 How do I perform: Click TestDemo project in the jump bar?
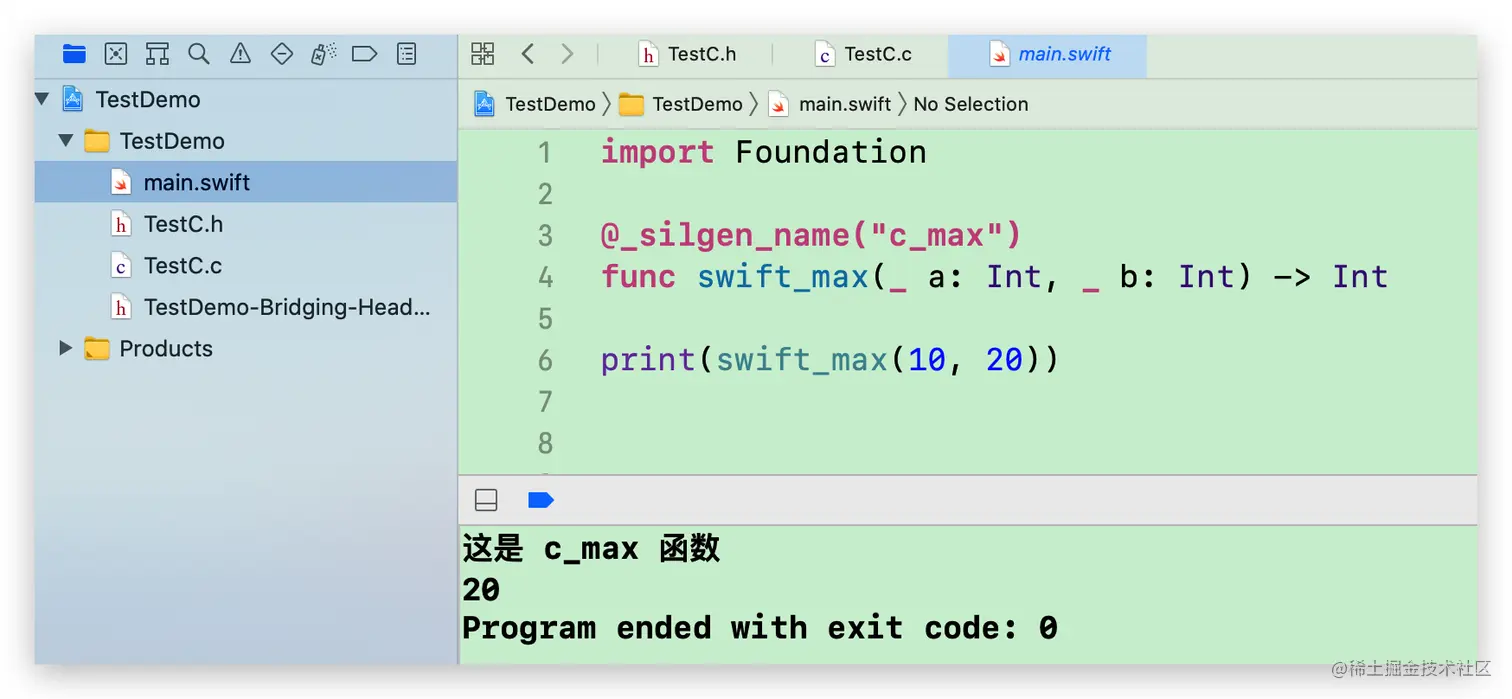click(535, 104)
